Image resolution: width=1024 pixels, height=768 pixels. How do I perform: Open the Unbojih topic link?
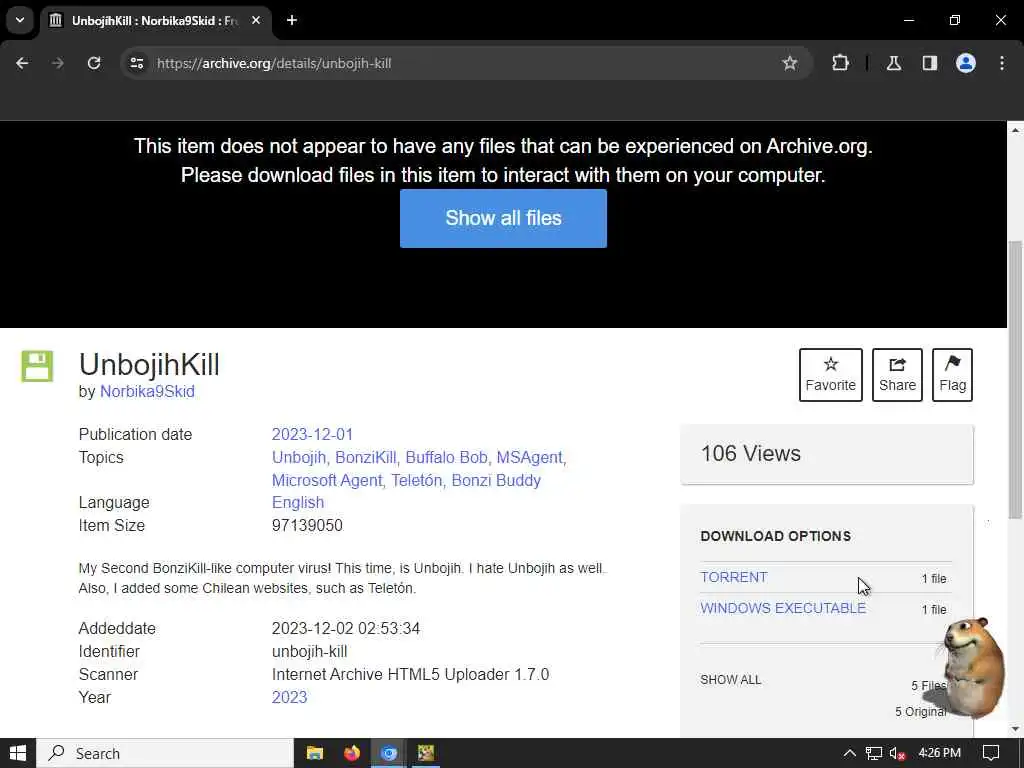(x=300, y=457)
